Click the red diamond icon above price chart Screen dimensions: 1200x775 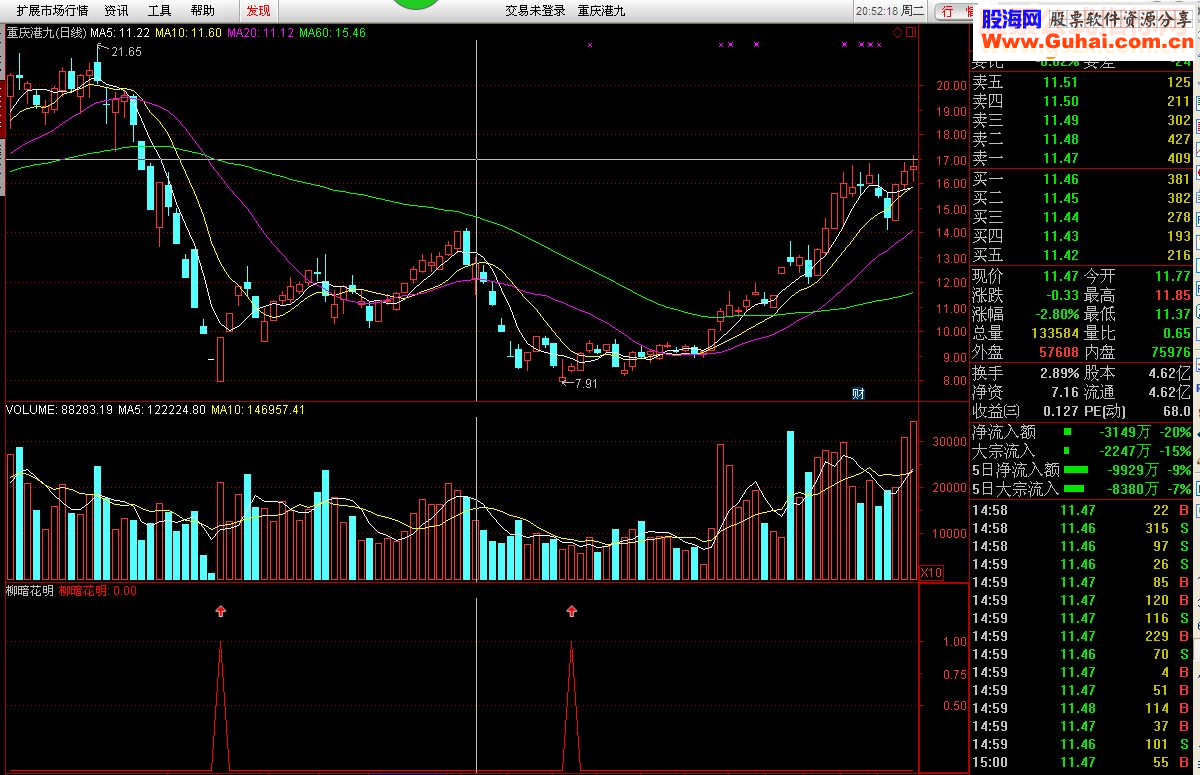(x=897, y=33)
